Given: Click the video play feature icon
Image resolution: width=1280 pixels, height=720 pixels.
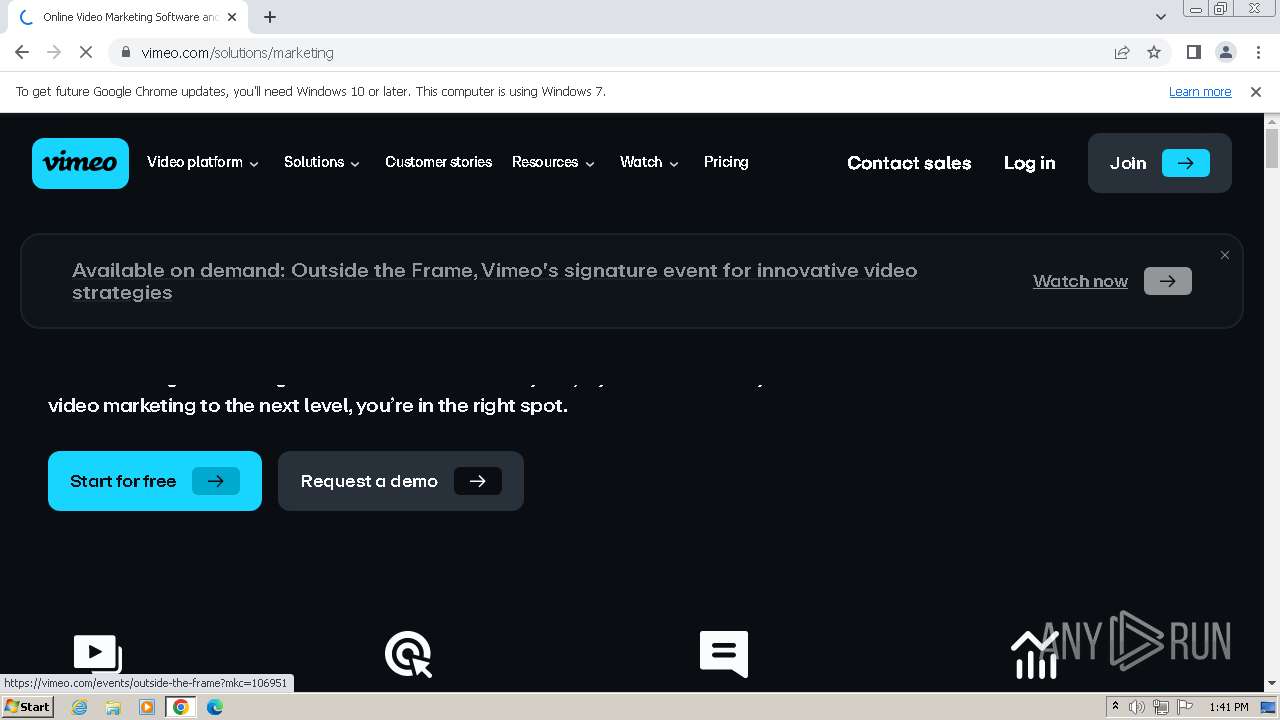Looking at the screenshot, I should (98, 655).
